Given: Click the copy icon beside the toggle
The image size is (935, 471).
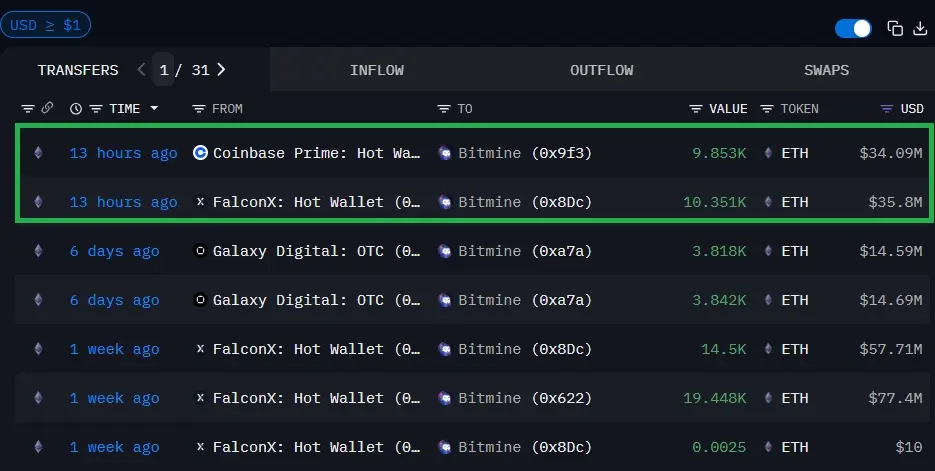Looking at the screenshot, I should (x=895, y=28).
